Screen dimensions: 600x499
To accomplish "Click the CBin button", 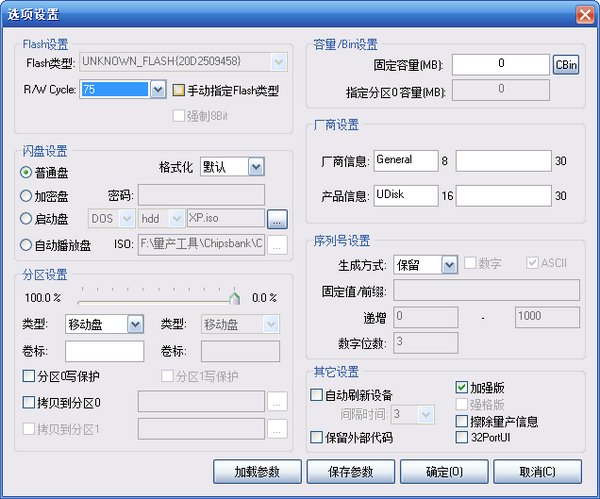I will [x=565, y=65].
